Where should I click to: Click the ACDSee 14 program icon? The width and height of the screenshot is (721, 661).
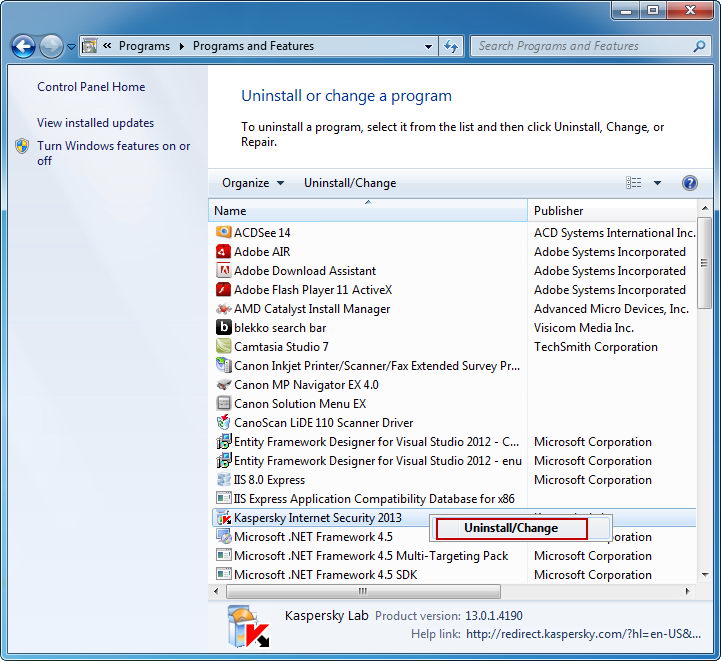coord(223,232)
